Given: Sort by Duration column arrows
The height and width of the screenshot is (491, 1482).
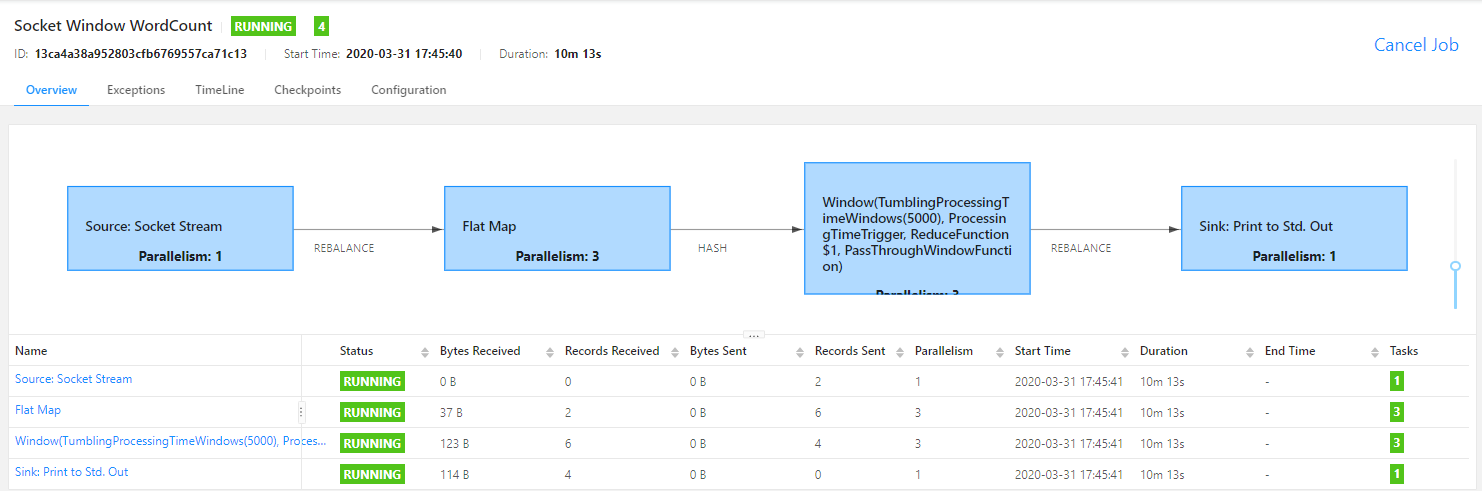Looking at the screenshot, I should [x=1249, y=352].
